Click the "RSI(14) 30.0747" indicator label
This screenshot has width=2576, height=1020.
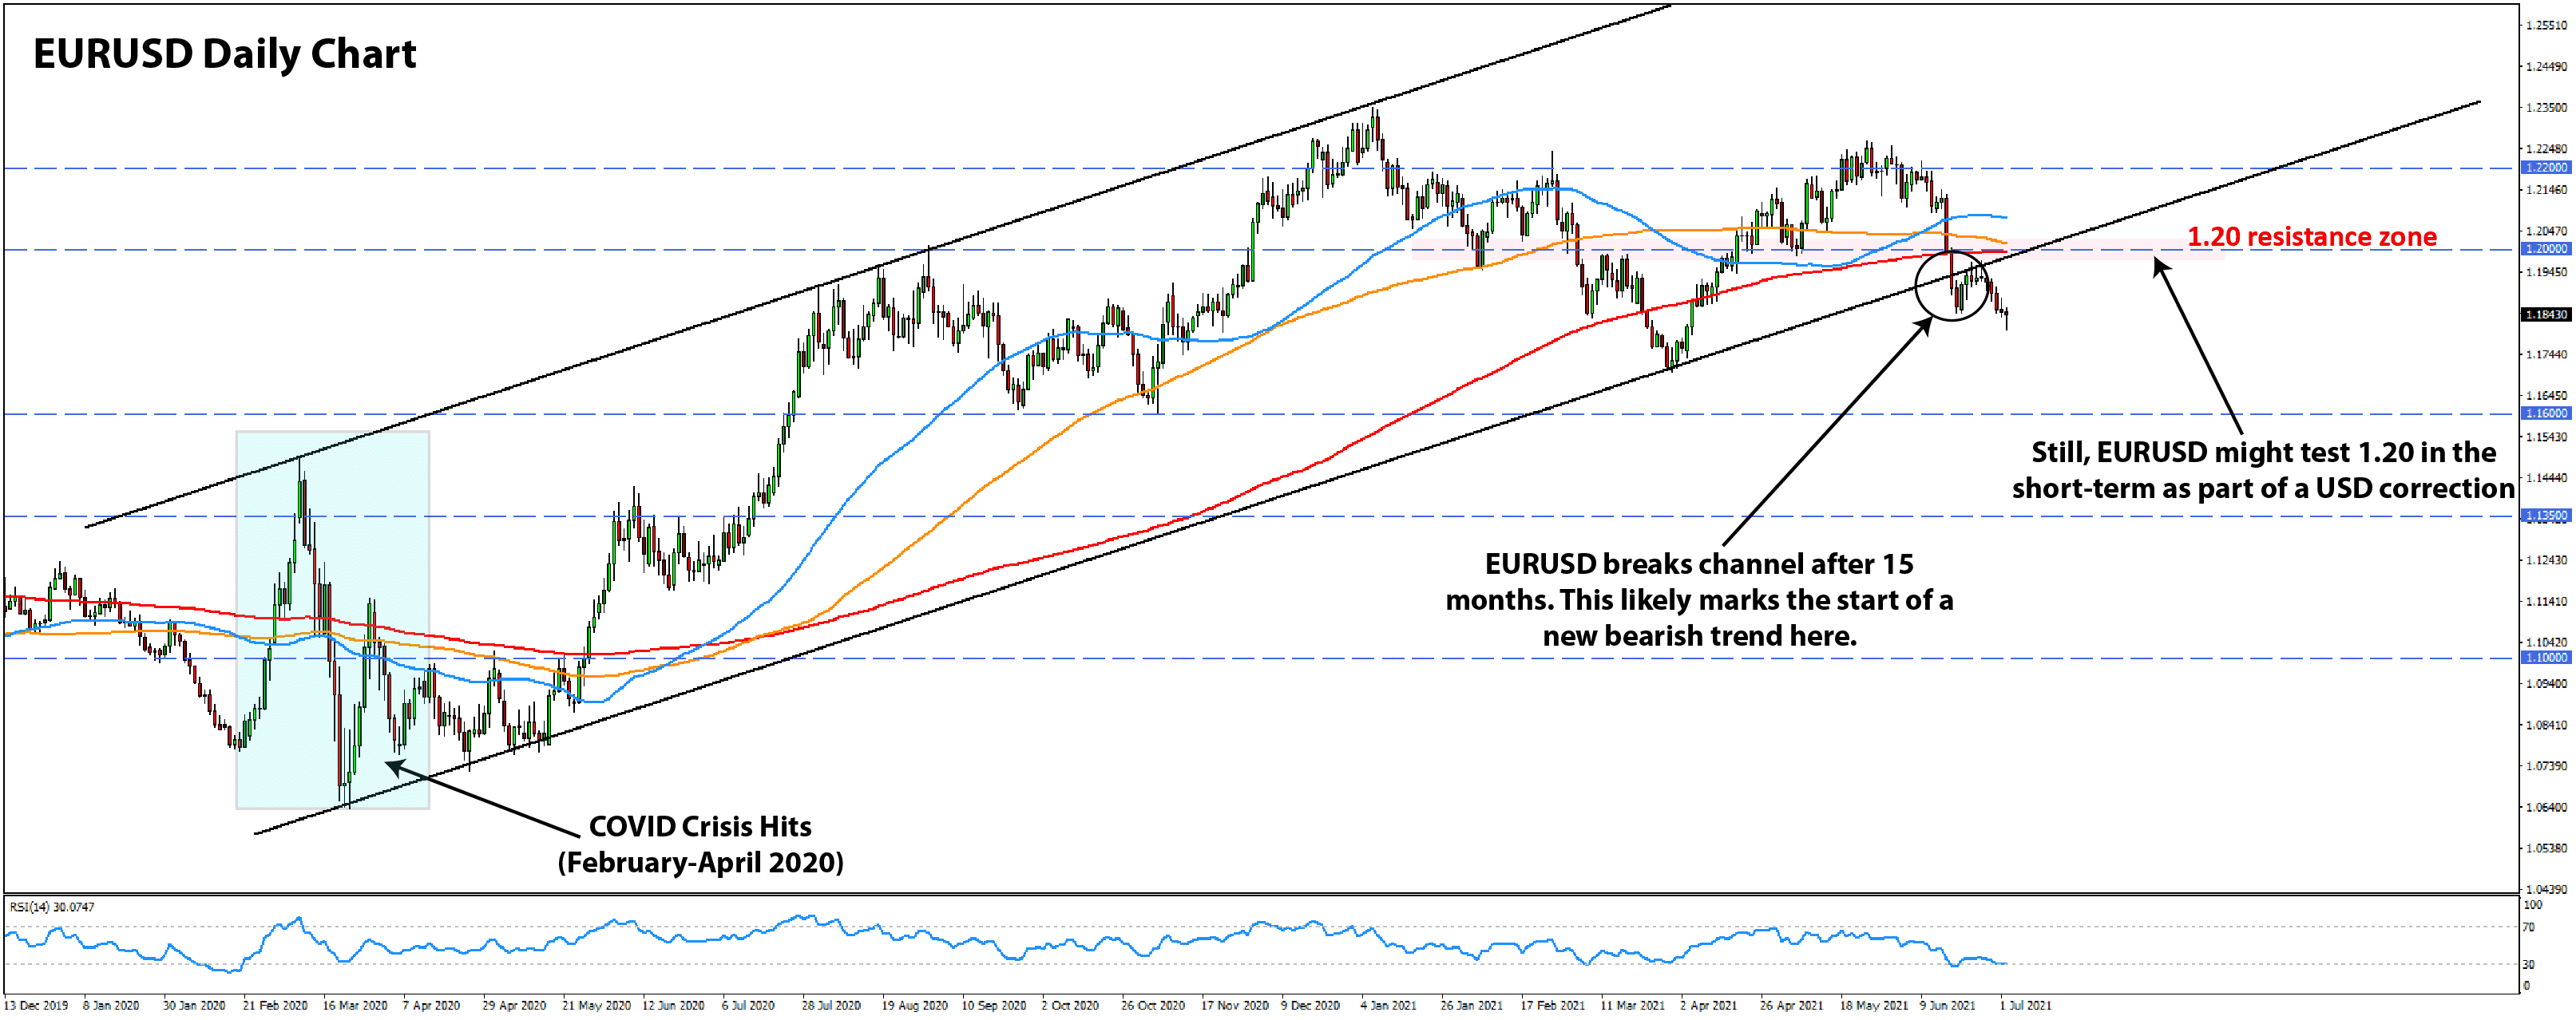[52, 907]
